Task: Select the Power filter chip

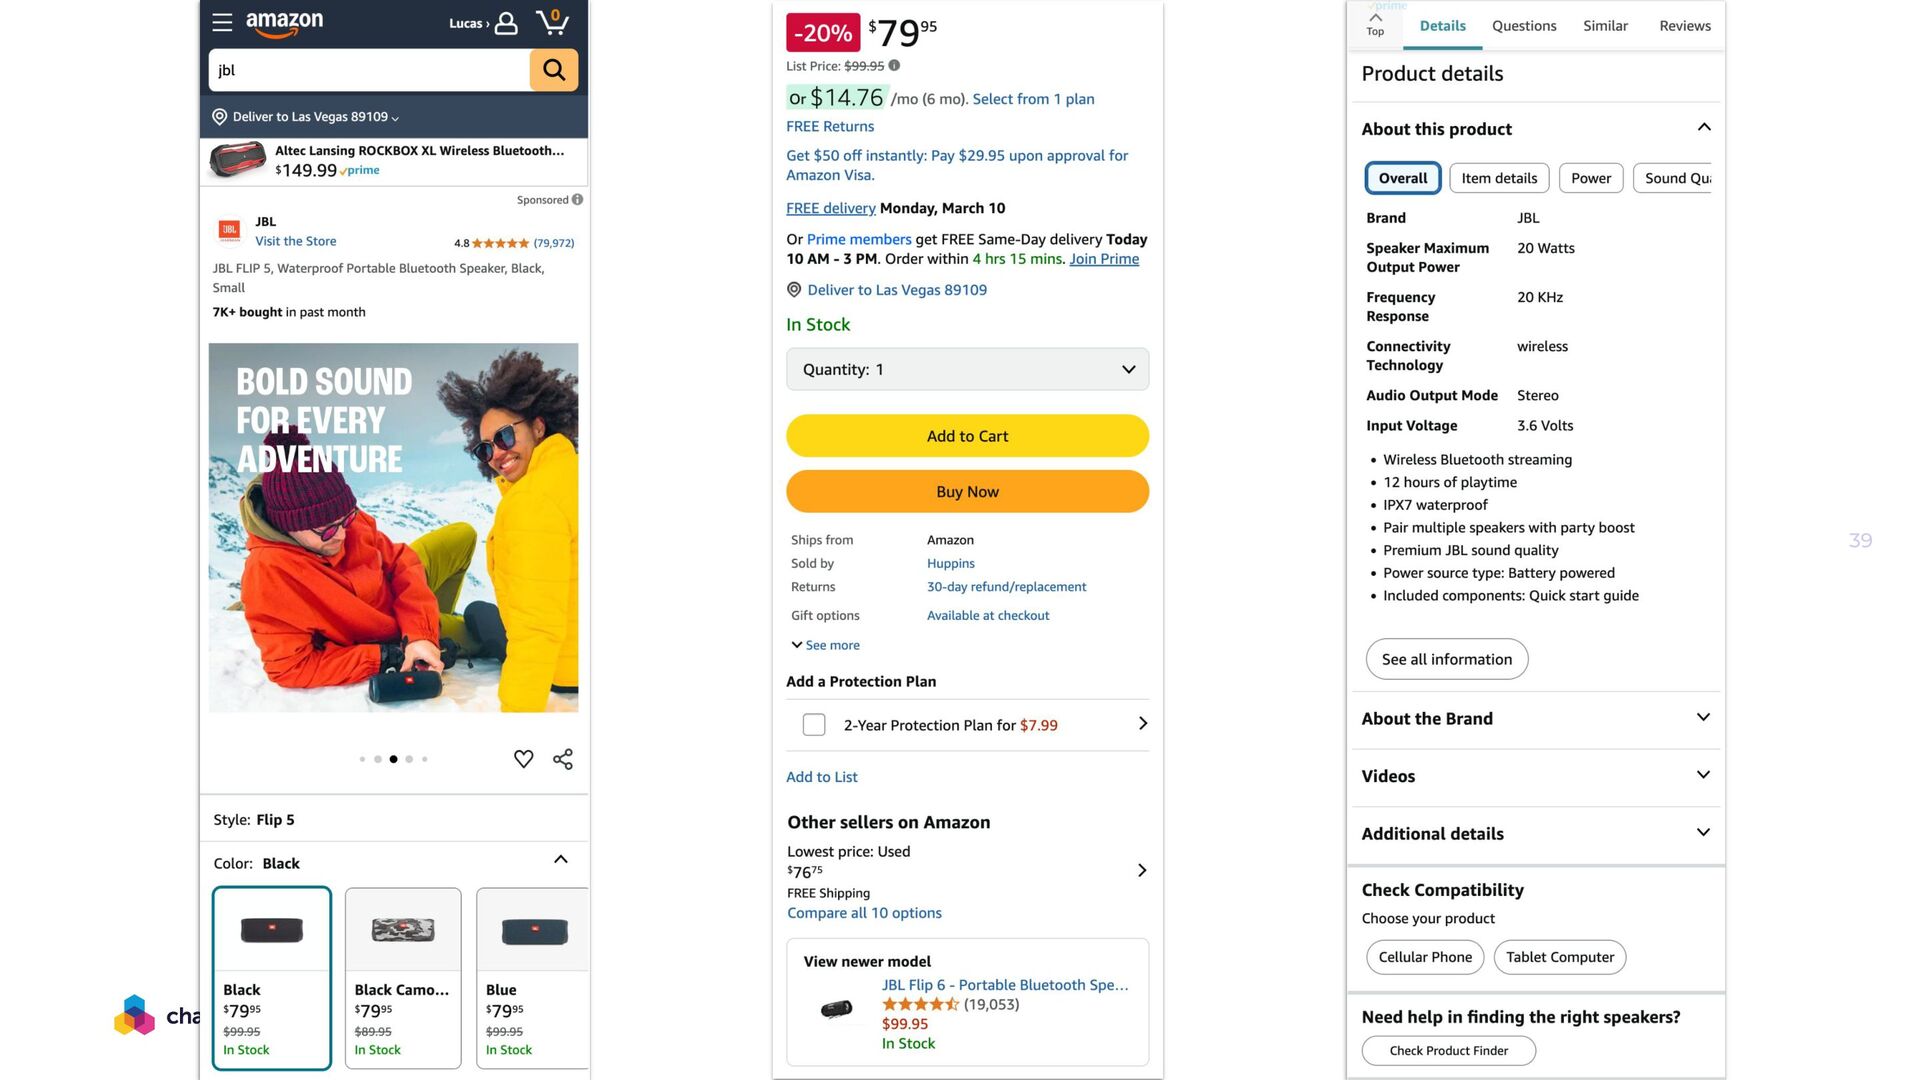Action: pyautogui.click(x=1590, y=178)
